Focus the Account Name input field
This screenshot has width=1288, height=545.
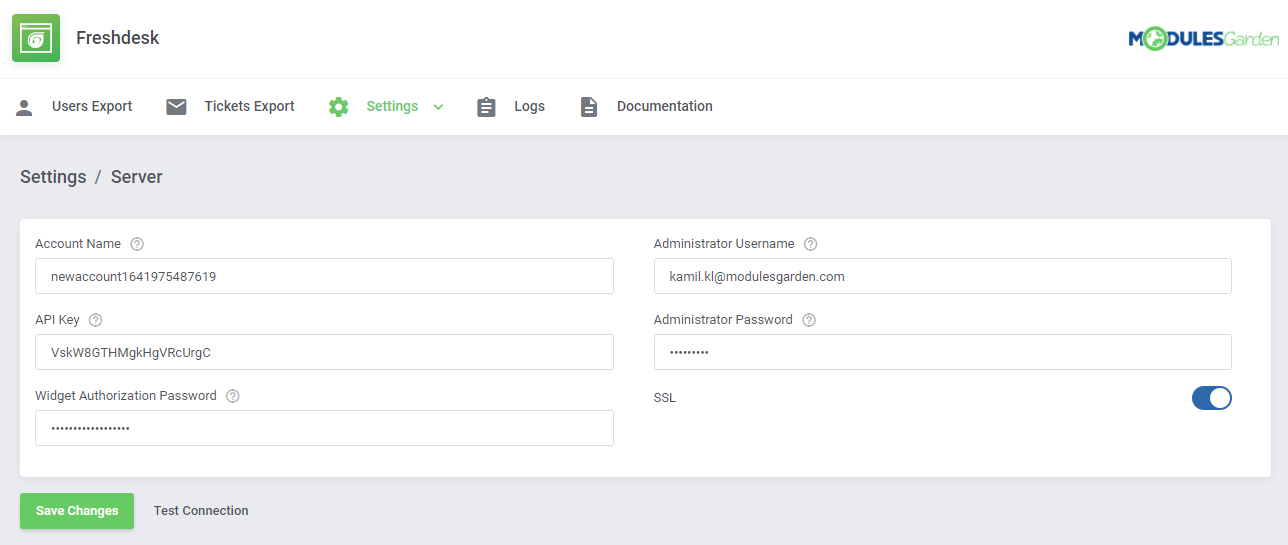point(324,276)
